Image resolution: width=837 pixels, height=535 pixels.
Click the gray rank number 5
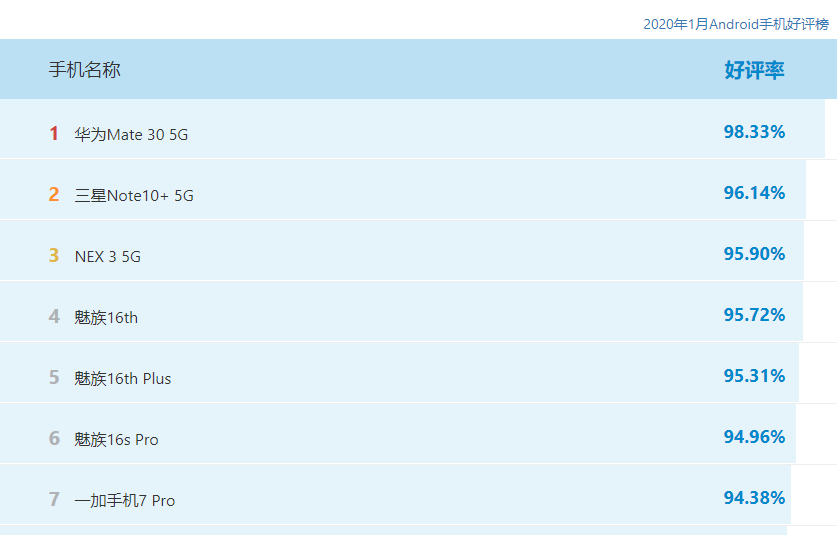(54, 377)
